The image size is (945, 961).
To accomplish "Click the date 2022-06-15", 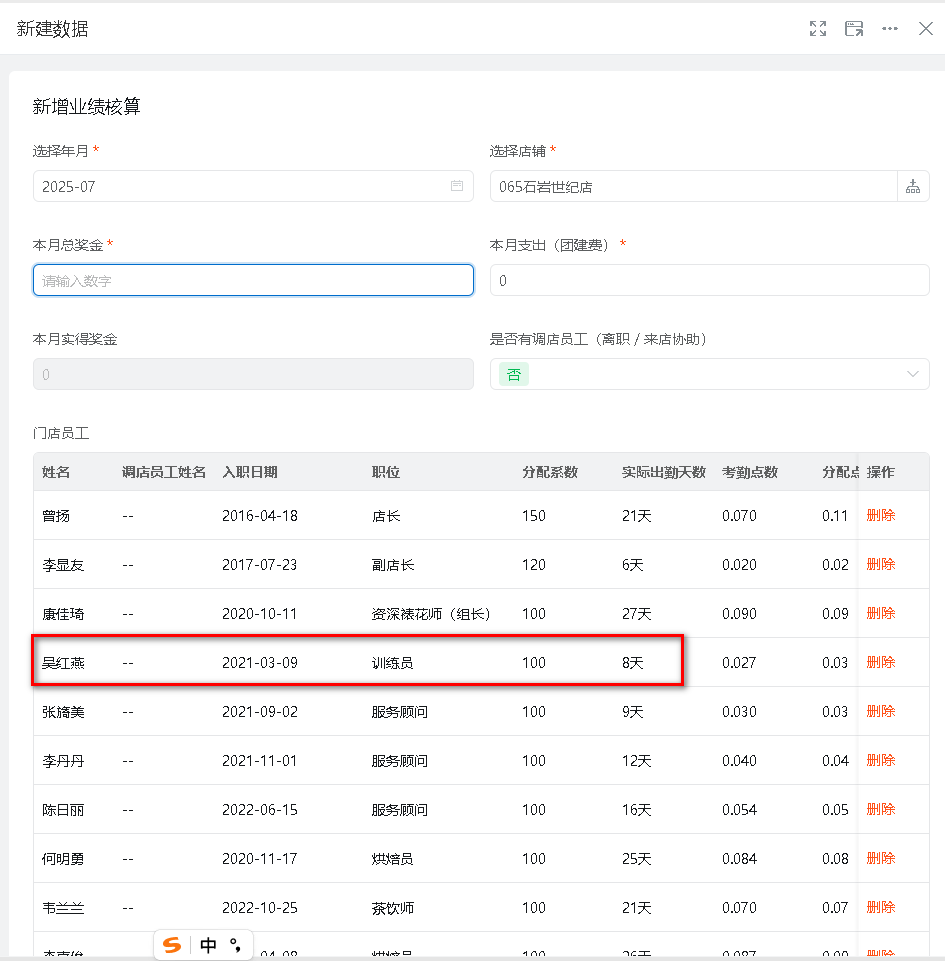I will pyautogui.click(x=260, y=810).
